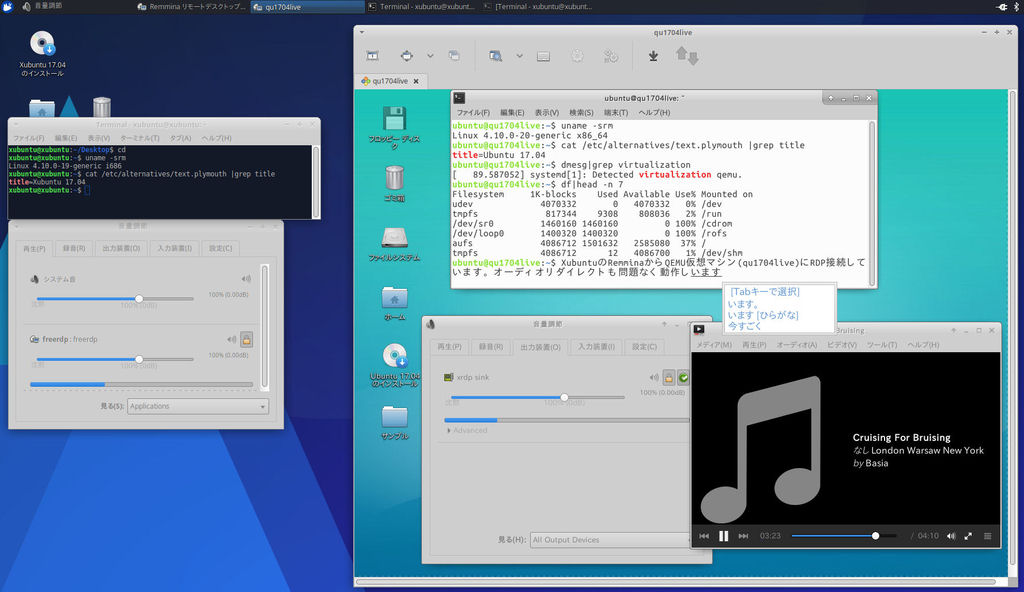The image size is (1024, 592).
Task: Mute the xrdp sink output
Action: pyautogui.click(x=654, y=377)
